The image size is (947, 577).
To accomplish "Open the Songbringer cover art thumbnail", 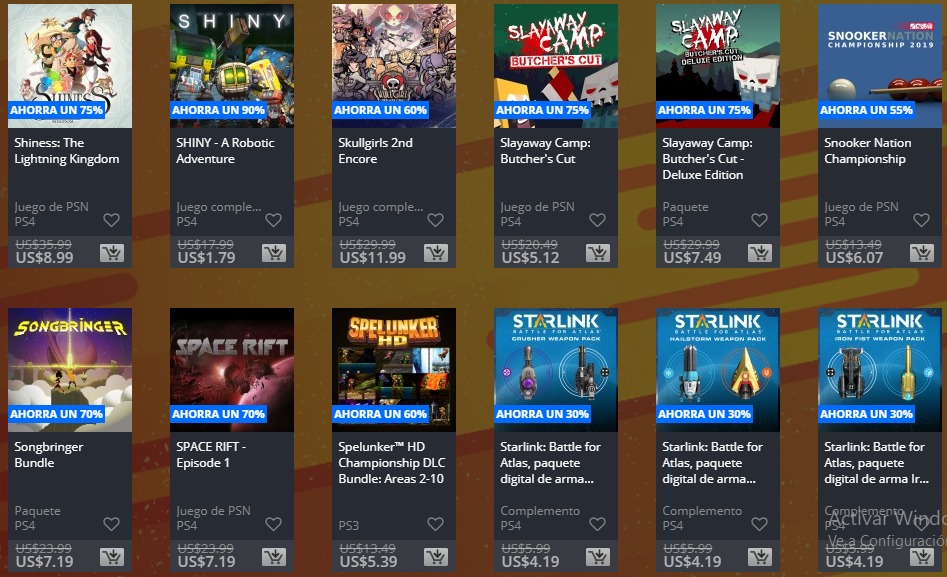I will pos(70,370).
